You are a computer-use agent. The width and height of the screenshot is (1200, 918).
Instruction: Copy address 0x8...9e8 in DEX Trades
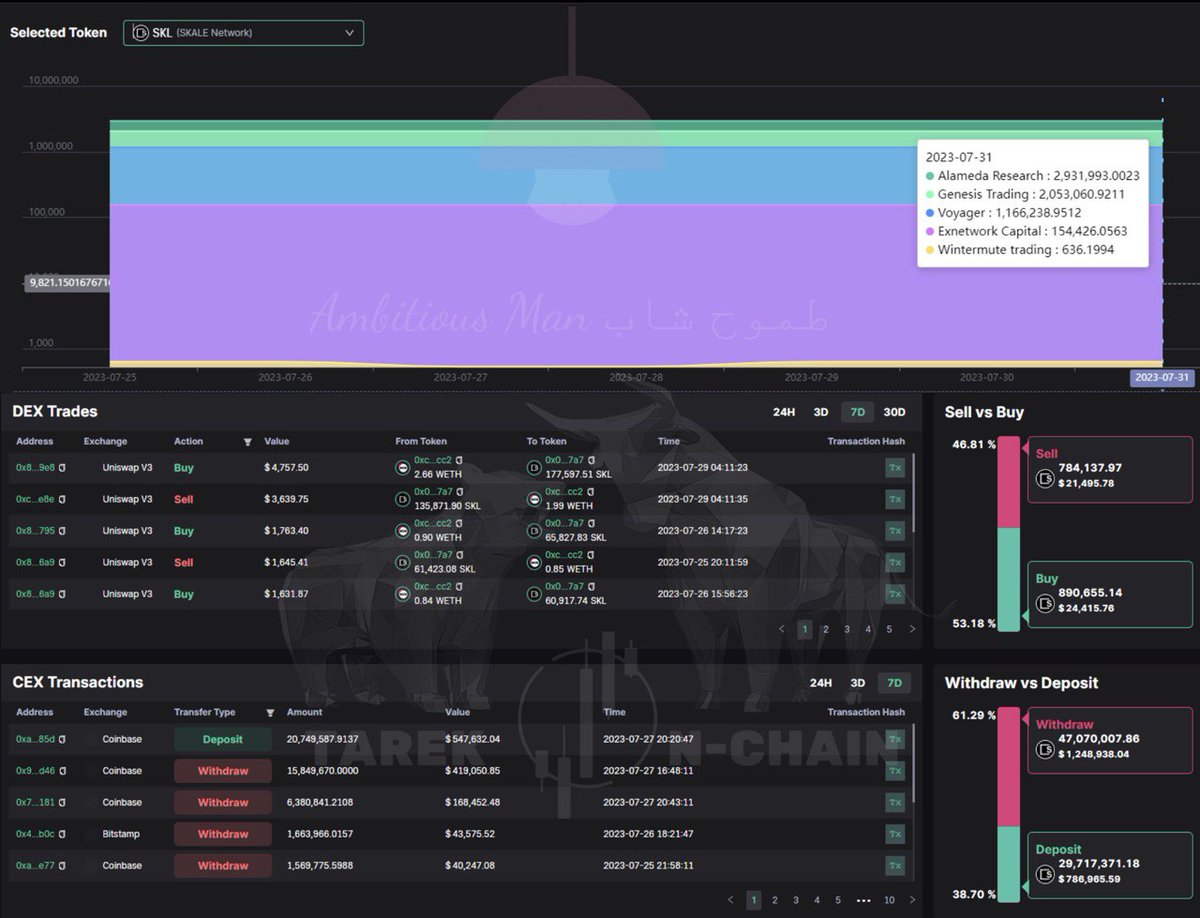click(x=63, y=467)
